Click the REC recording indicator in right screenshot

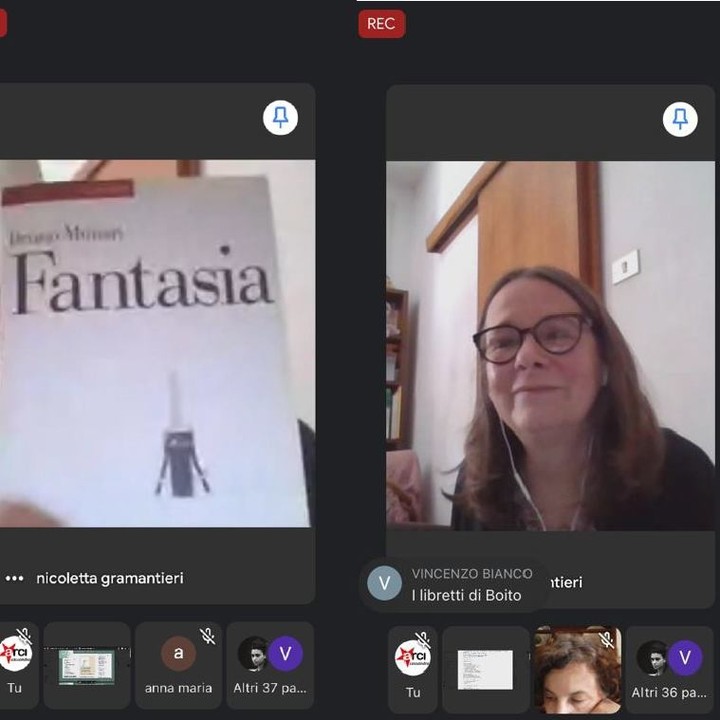pyautogui.click(x=382, y=24)
